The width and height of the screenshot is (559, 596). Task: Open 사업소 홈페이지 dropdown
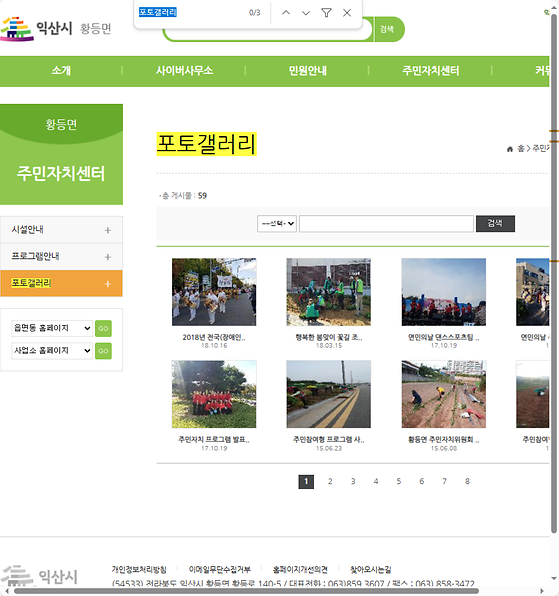[x=52, y=350]
